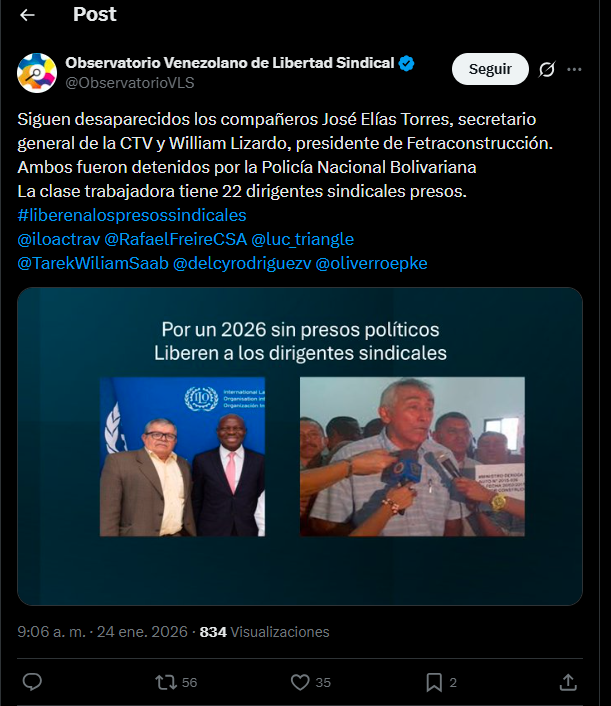Reply using the comment bubble icon
The width and height of the screenshot is (611, 706).
[32, 682]
